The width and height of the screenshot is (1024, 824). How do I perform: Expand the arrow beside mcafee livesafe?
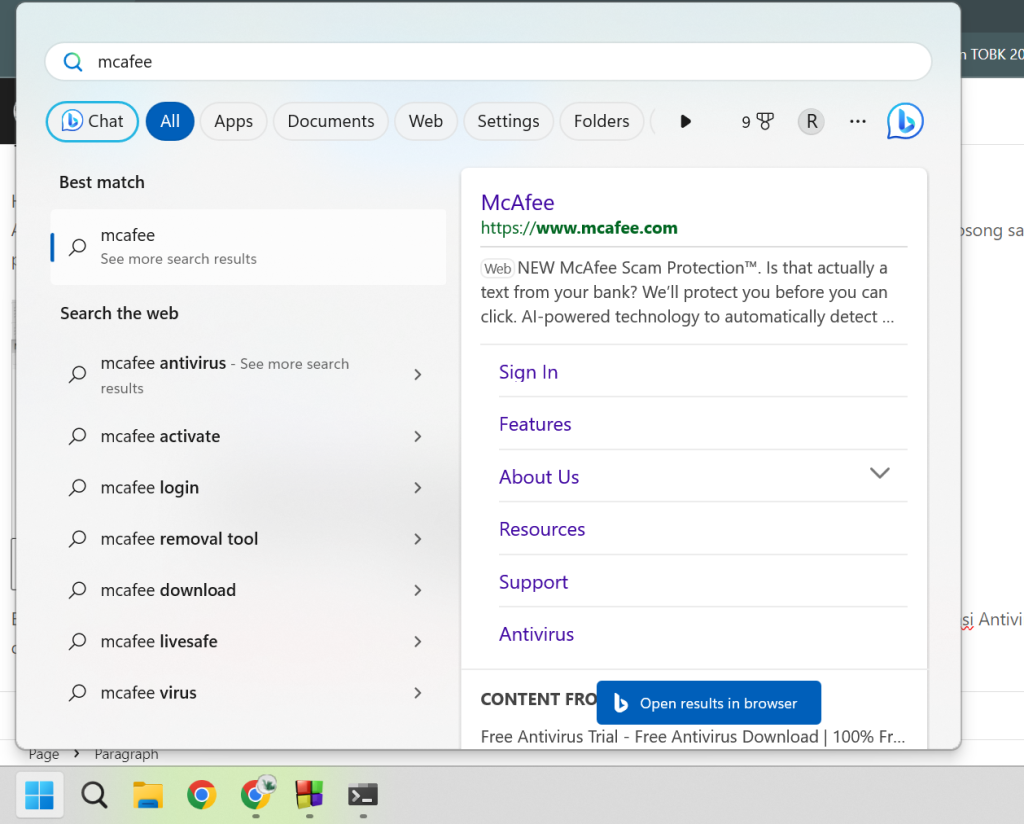(418, 641)
